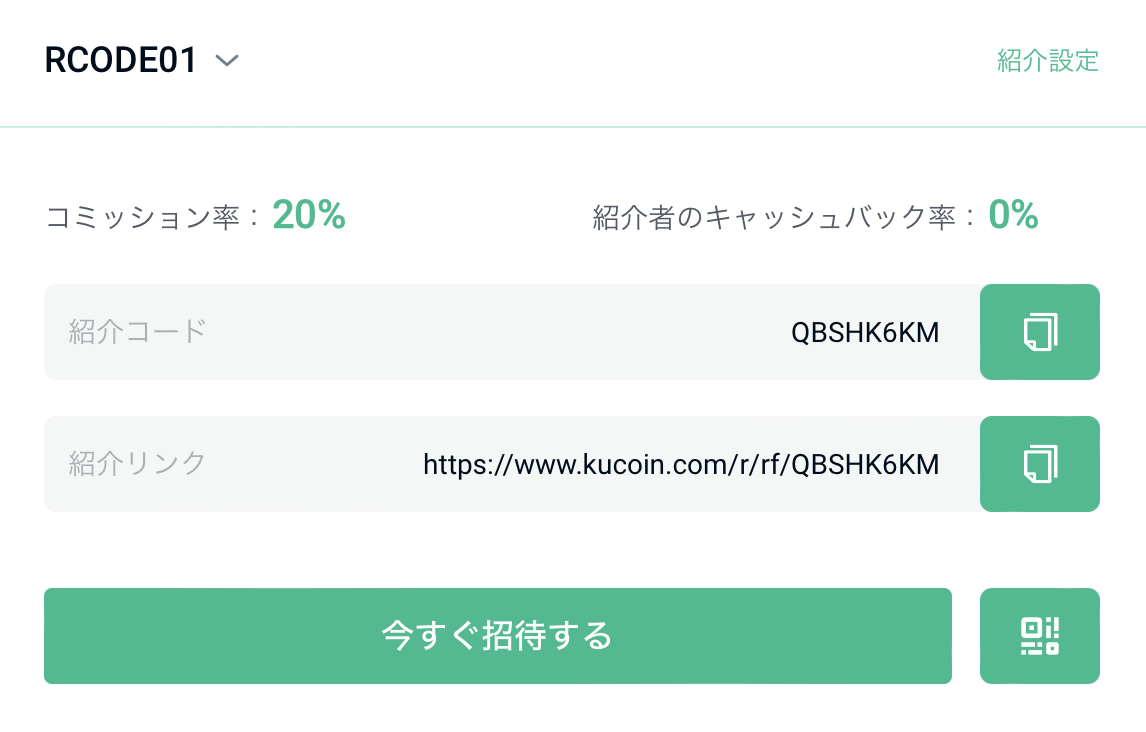
Task: Click the 今すぐ招待する invite button
Action: pyautogui.click(x=498, y=636)
